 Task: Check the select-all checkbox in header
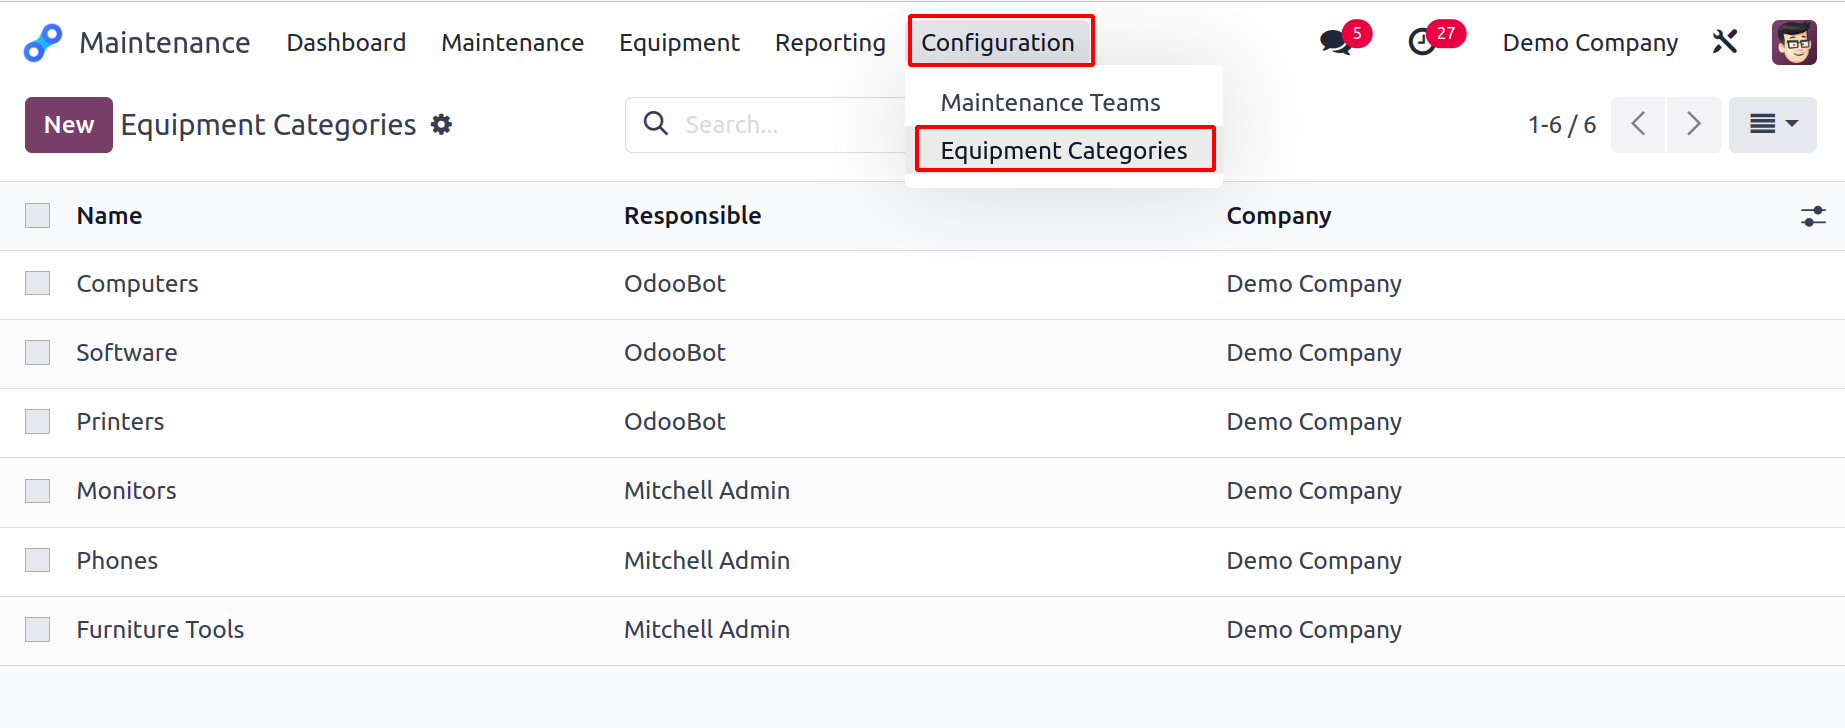pyautogui.click(x=38, y=215)
